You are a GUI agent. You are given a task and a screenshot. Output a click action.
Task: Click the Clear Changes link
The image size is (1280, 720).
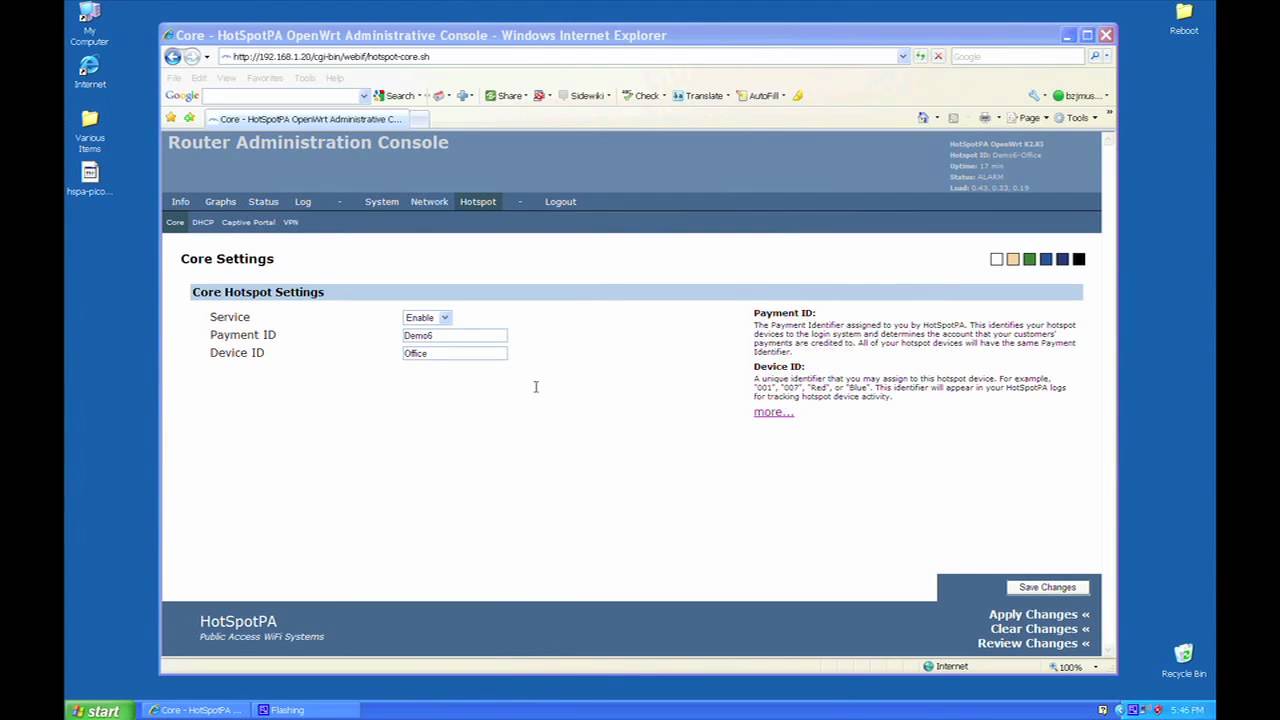click(1040, 629)
